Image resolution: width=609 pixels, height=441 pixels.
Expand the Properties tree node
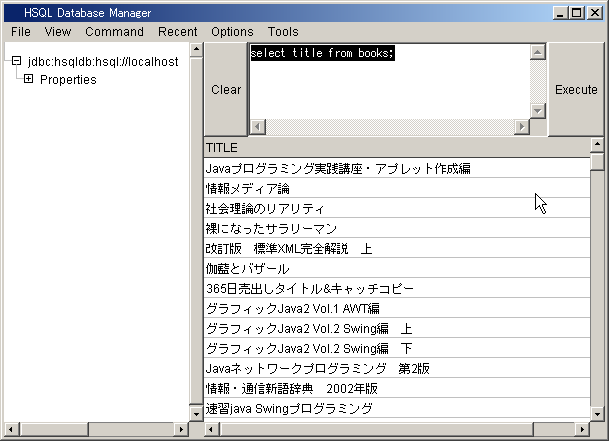(28, 79)
